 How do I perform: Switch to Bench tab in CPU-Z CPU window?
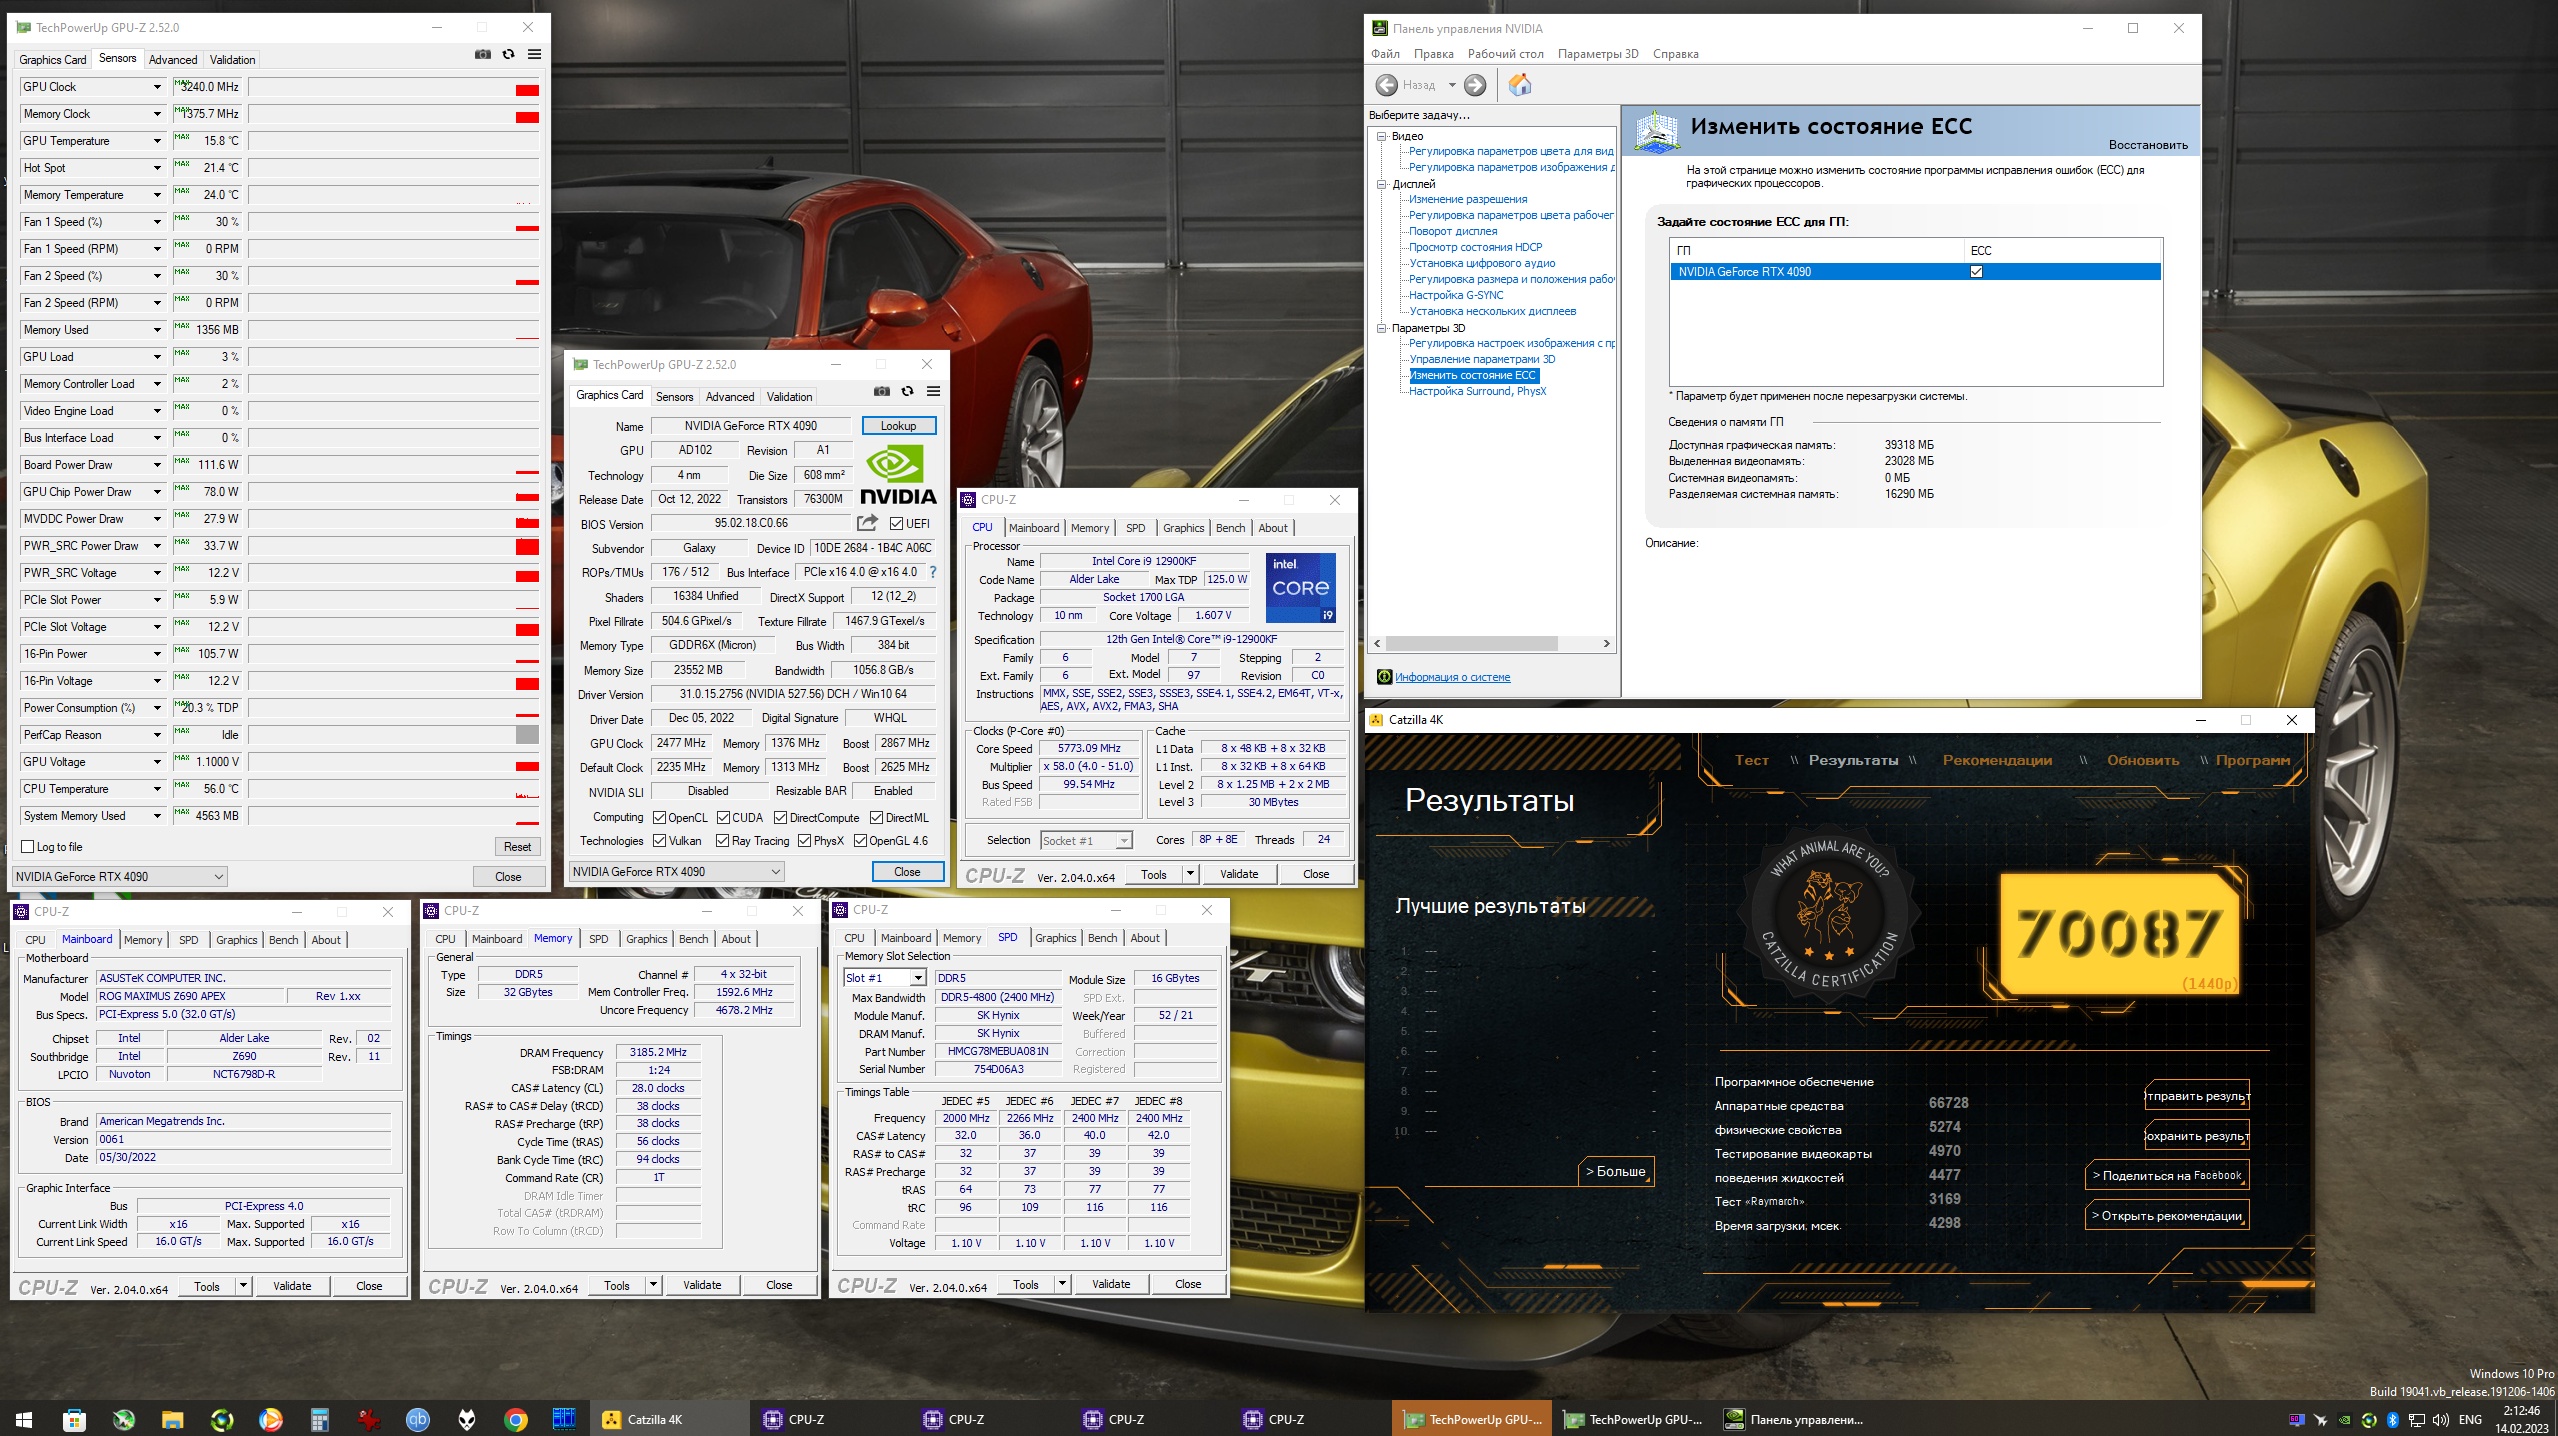[1231, 528]
